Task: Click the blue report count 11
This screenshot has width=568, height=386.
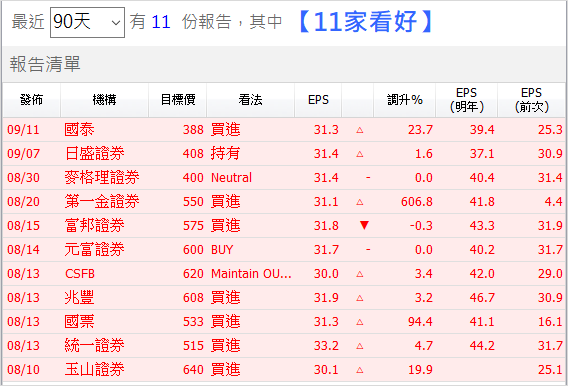Action: pos(161,22)
